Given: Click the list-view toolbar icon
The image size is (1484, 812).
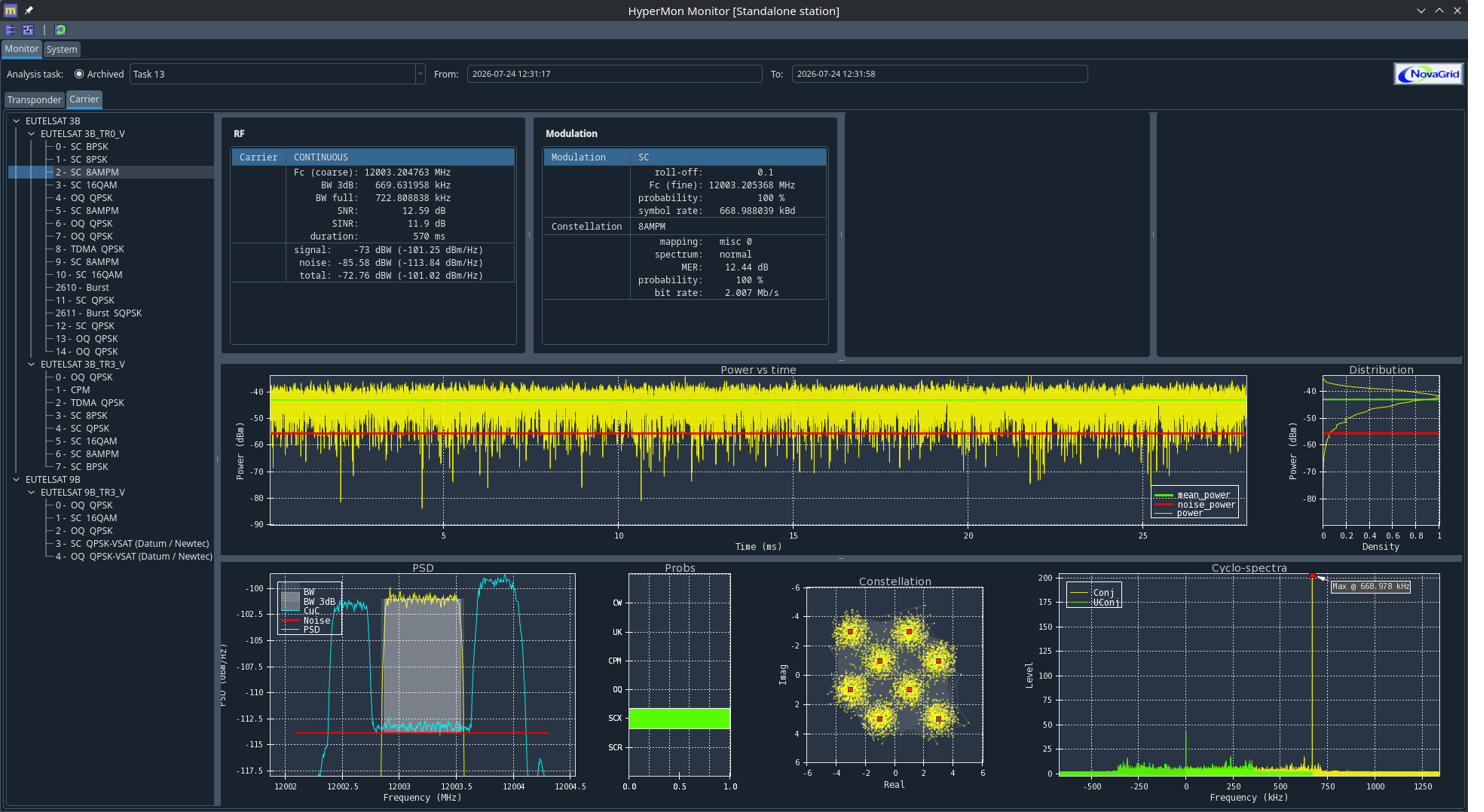Looking at the screenshot, I should pos(11,30).
